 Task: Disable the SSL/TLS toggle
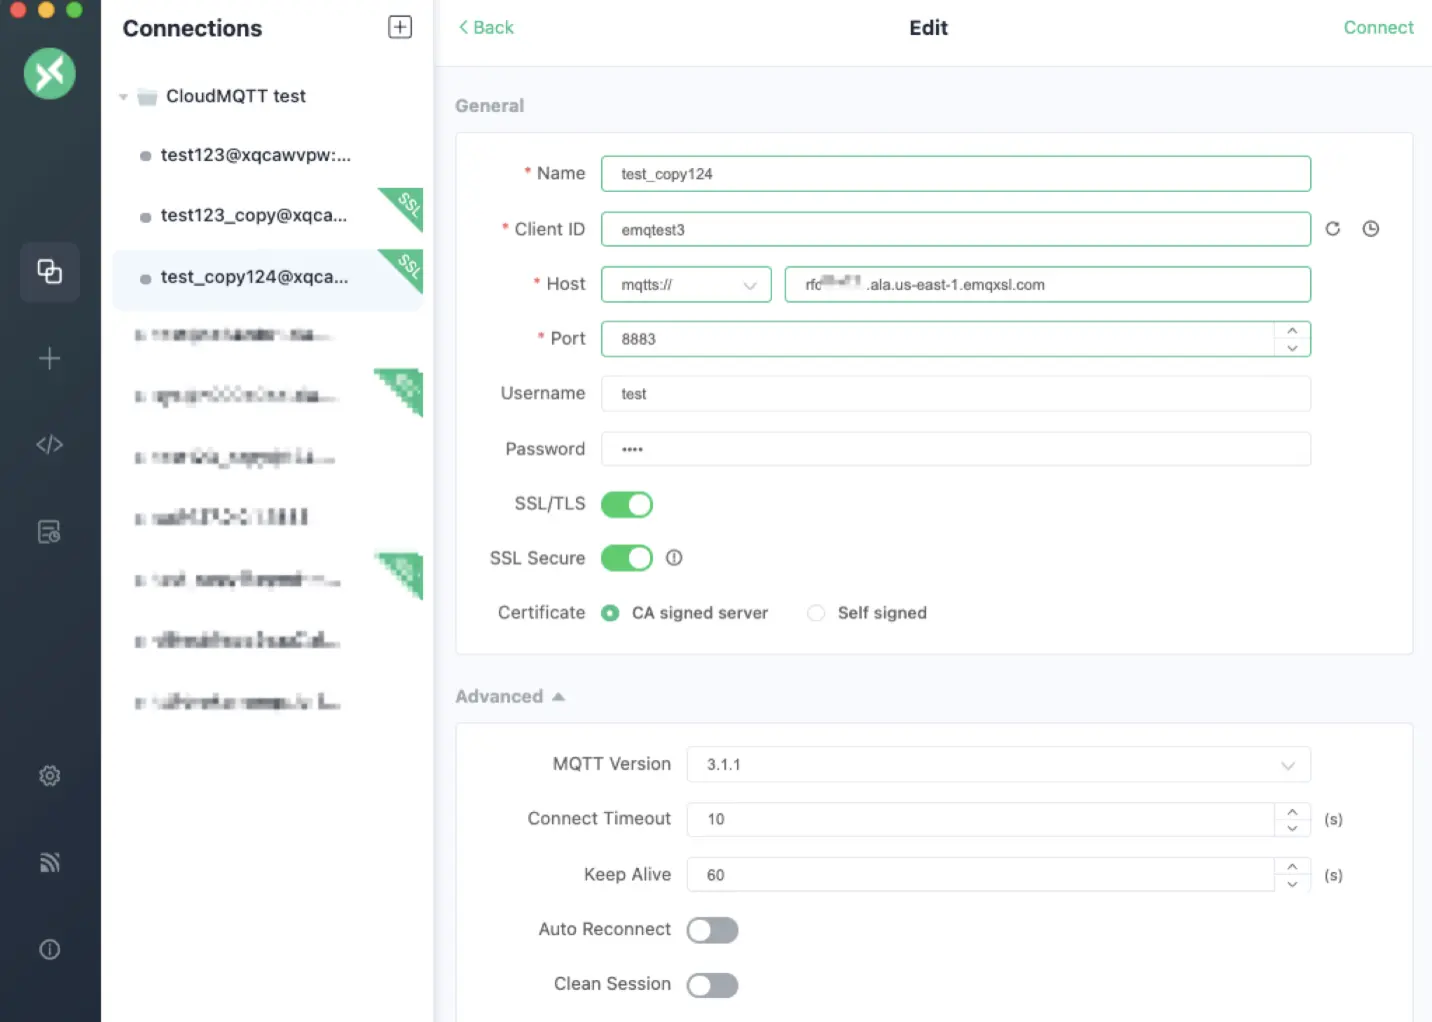point(627,505)
